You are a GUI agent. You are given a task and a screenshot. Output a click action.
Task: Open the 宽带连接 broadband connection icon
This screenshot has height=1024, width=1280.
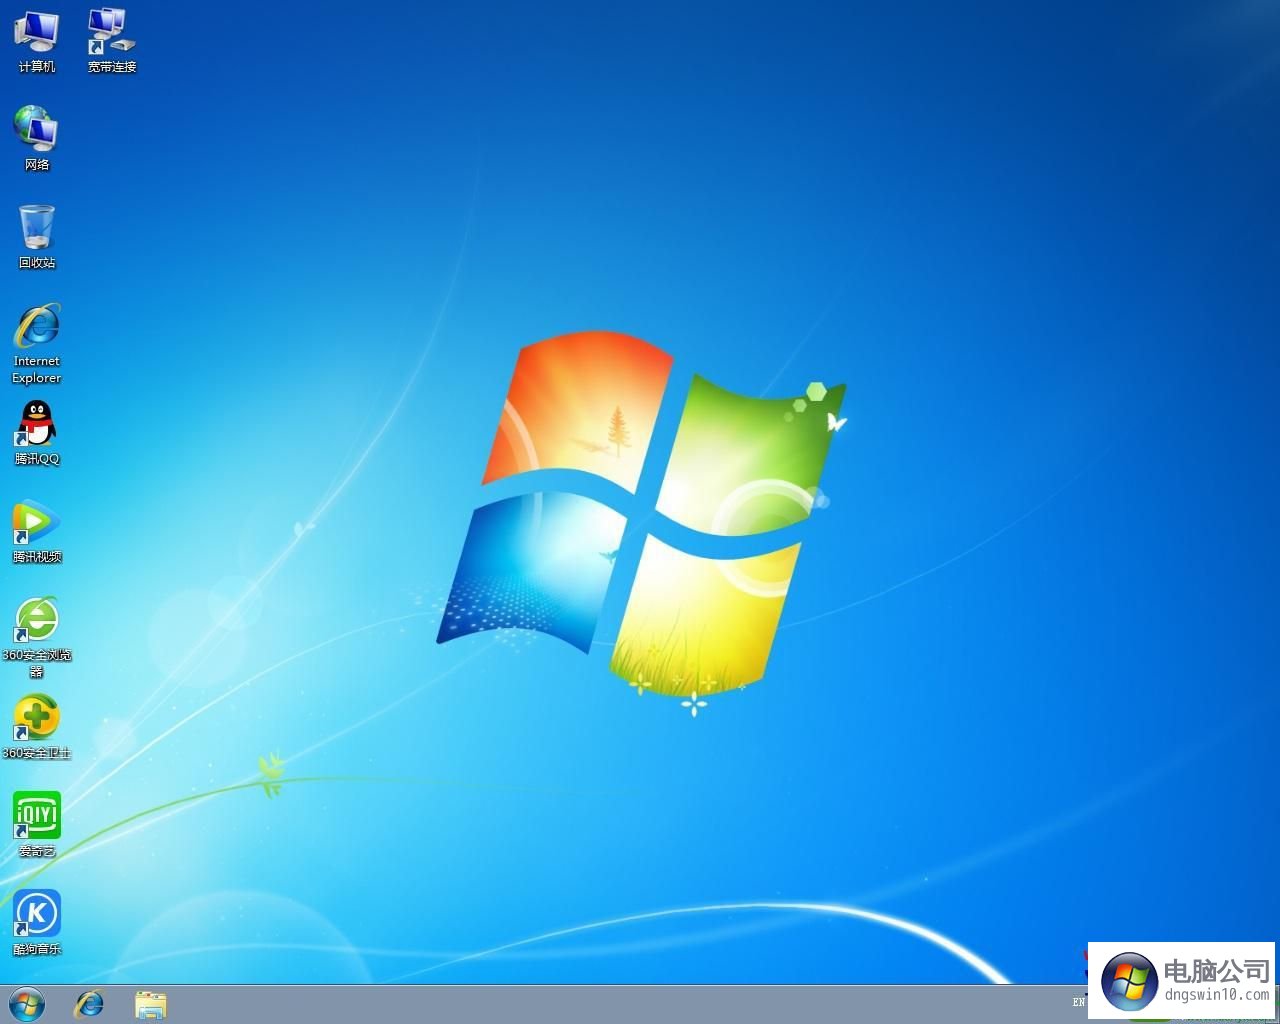pos(110,30)
